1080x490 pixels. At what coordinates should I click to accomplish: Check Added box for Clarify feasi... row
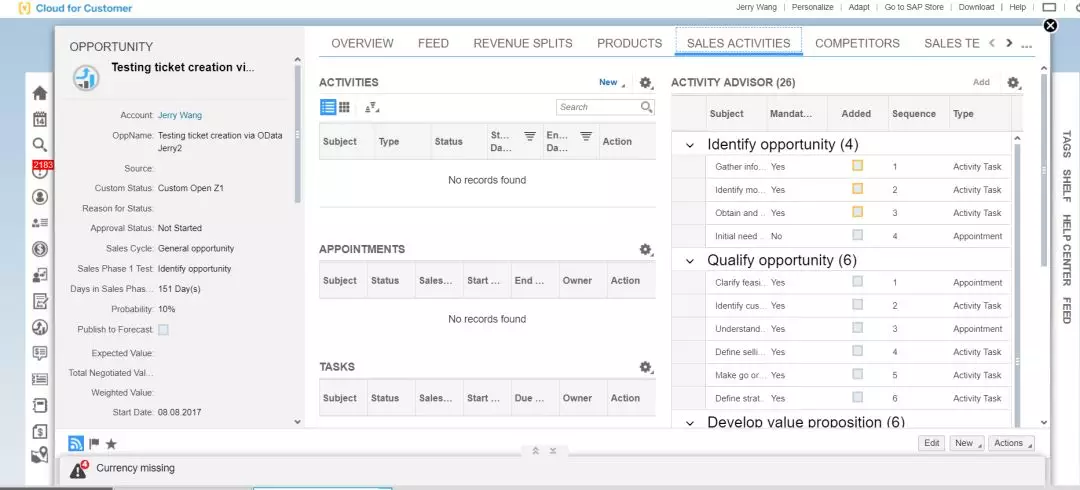[858, 281]
